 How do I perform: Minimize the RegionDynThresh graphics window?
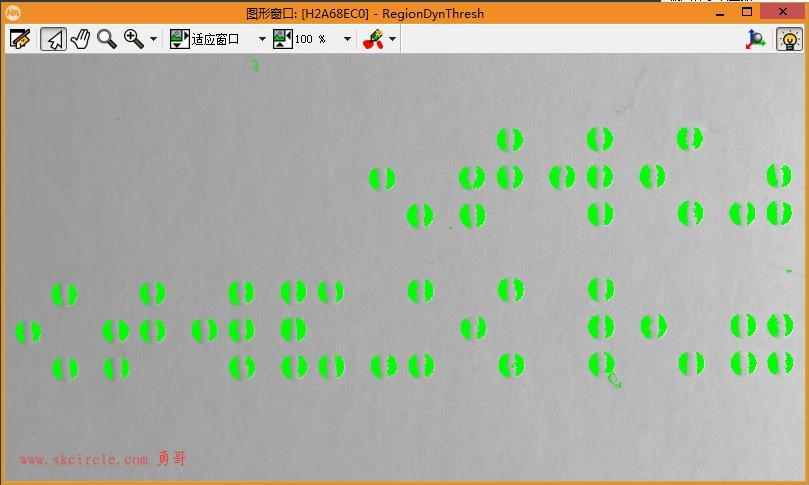[720, 12]
